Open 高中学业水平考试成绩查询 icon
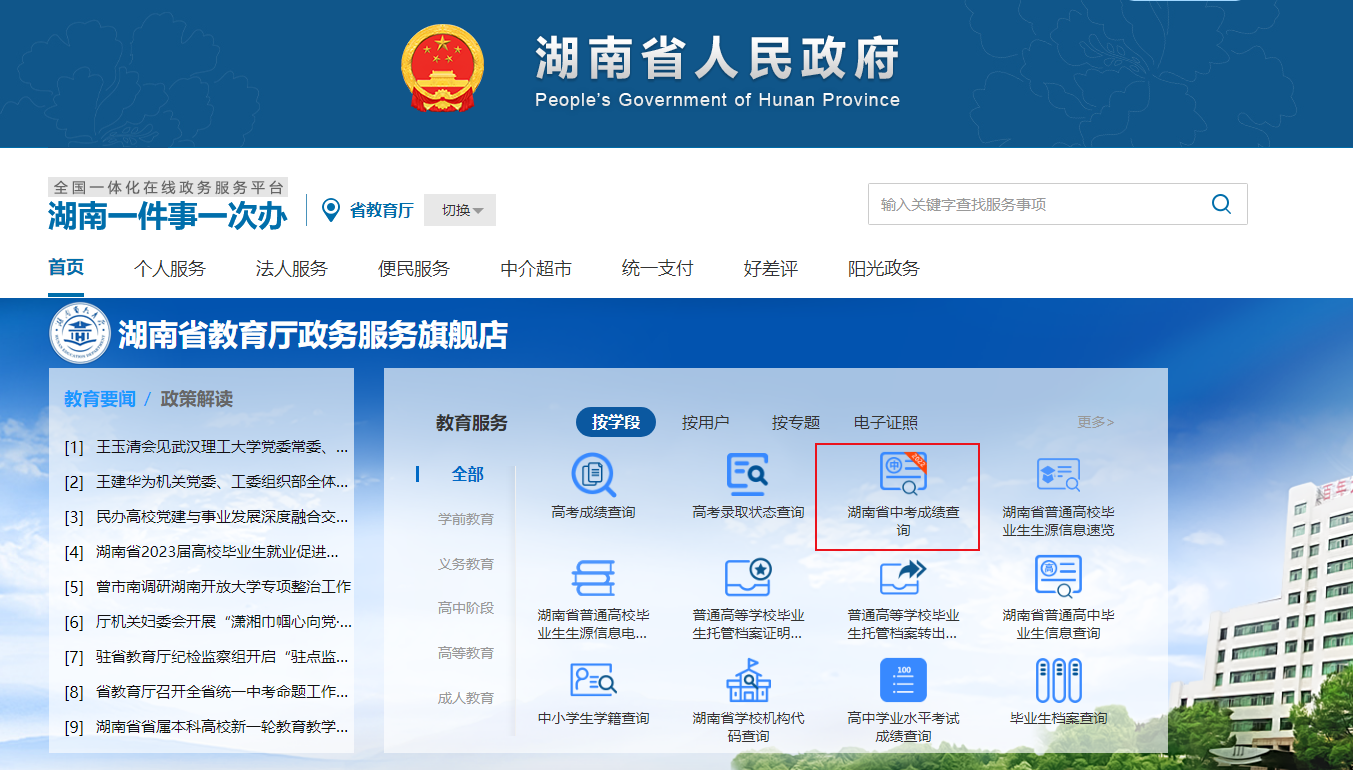This screenshot has width=1353, height=770. point(903,681)
